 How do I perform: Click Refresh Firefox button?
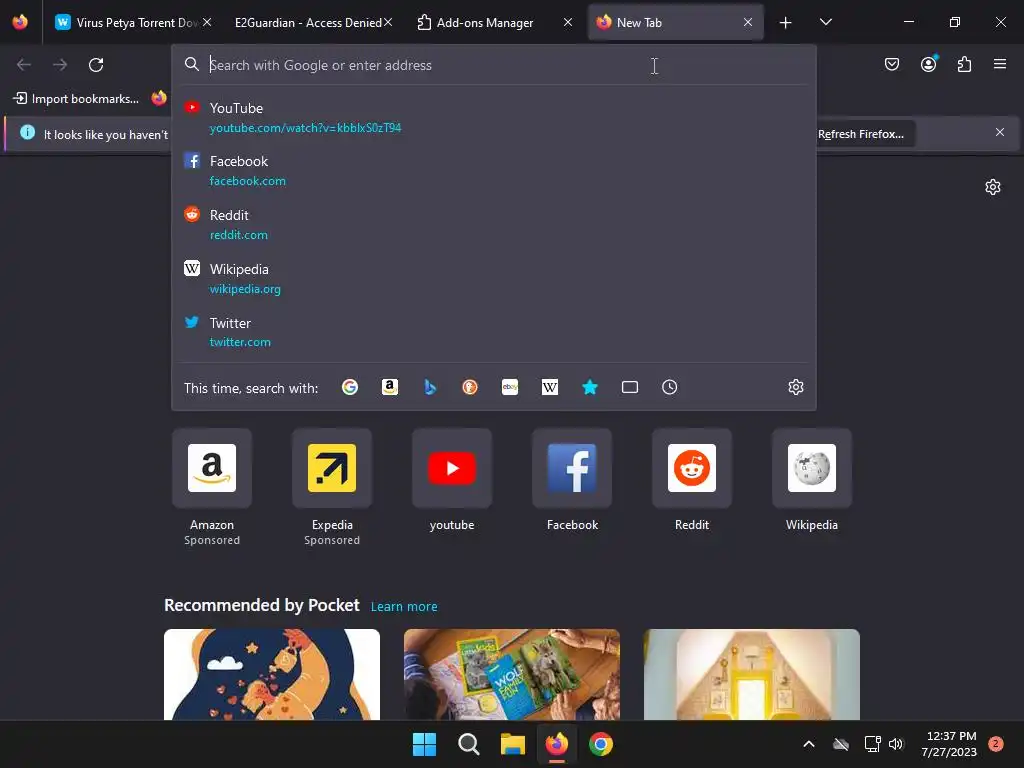coord(861,134)
